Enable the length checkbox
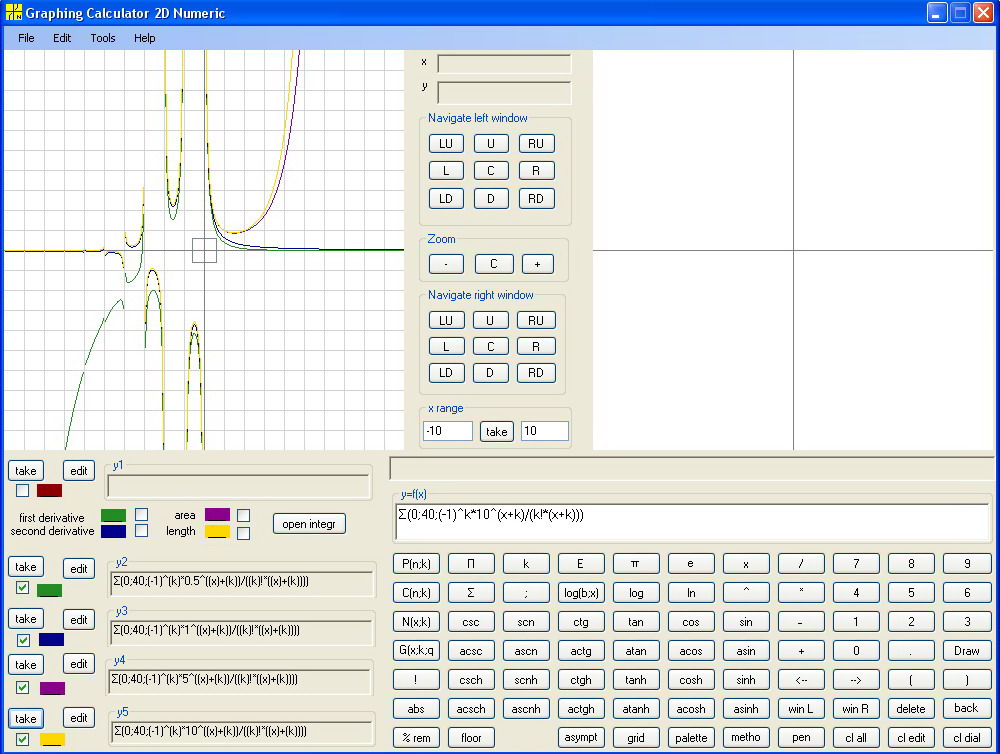This screenshot has height=754, width=1000. [243, 533]
